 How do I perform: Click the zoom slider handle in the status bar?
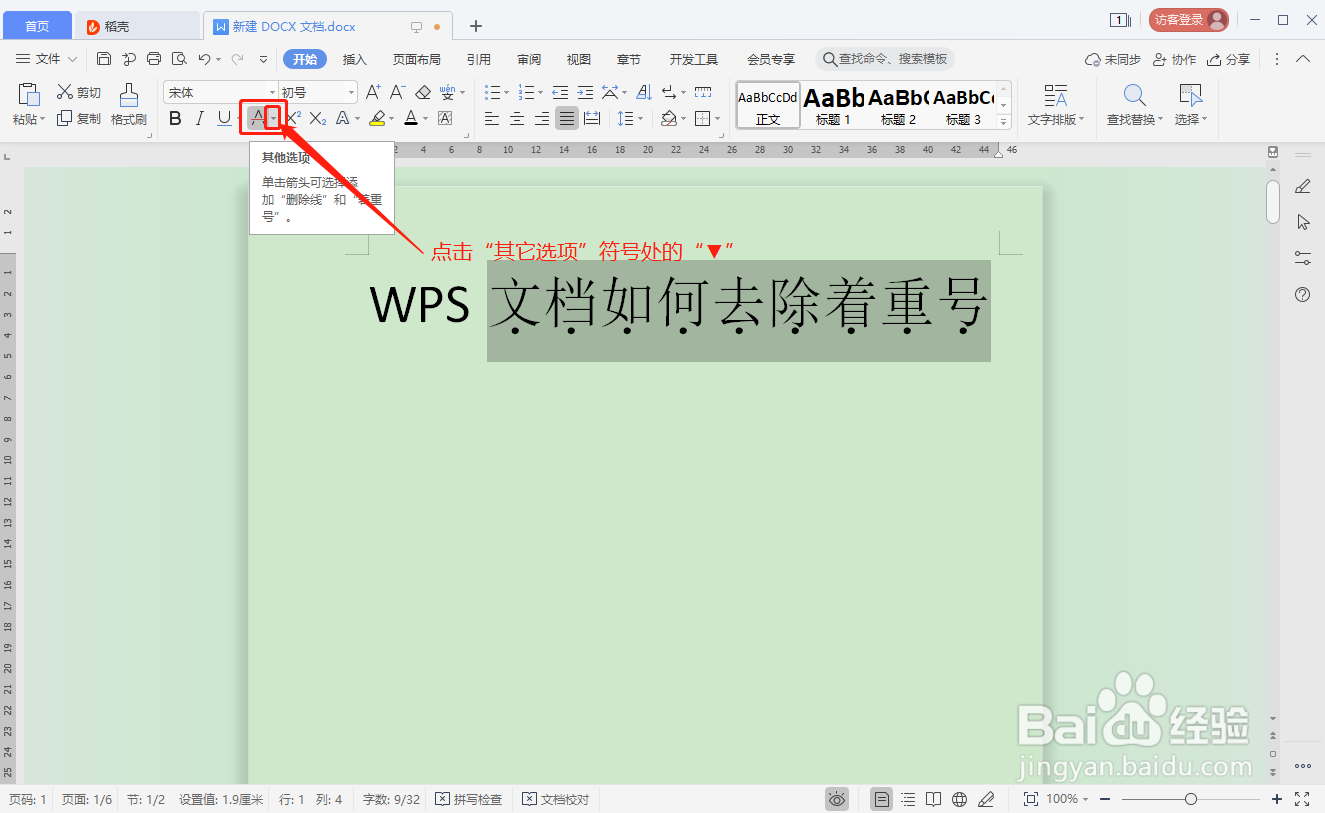click(x=1190, y=799)
